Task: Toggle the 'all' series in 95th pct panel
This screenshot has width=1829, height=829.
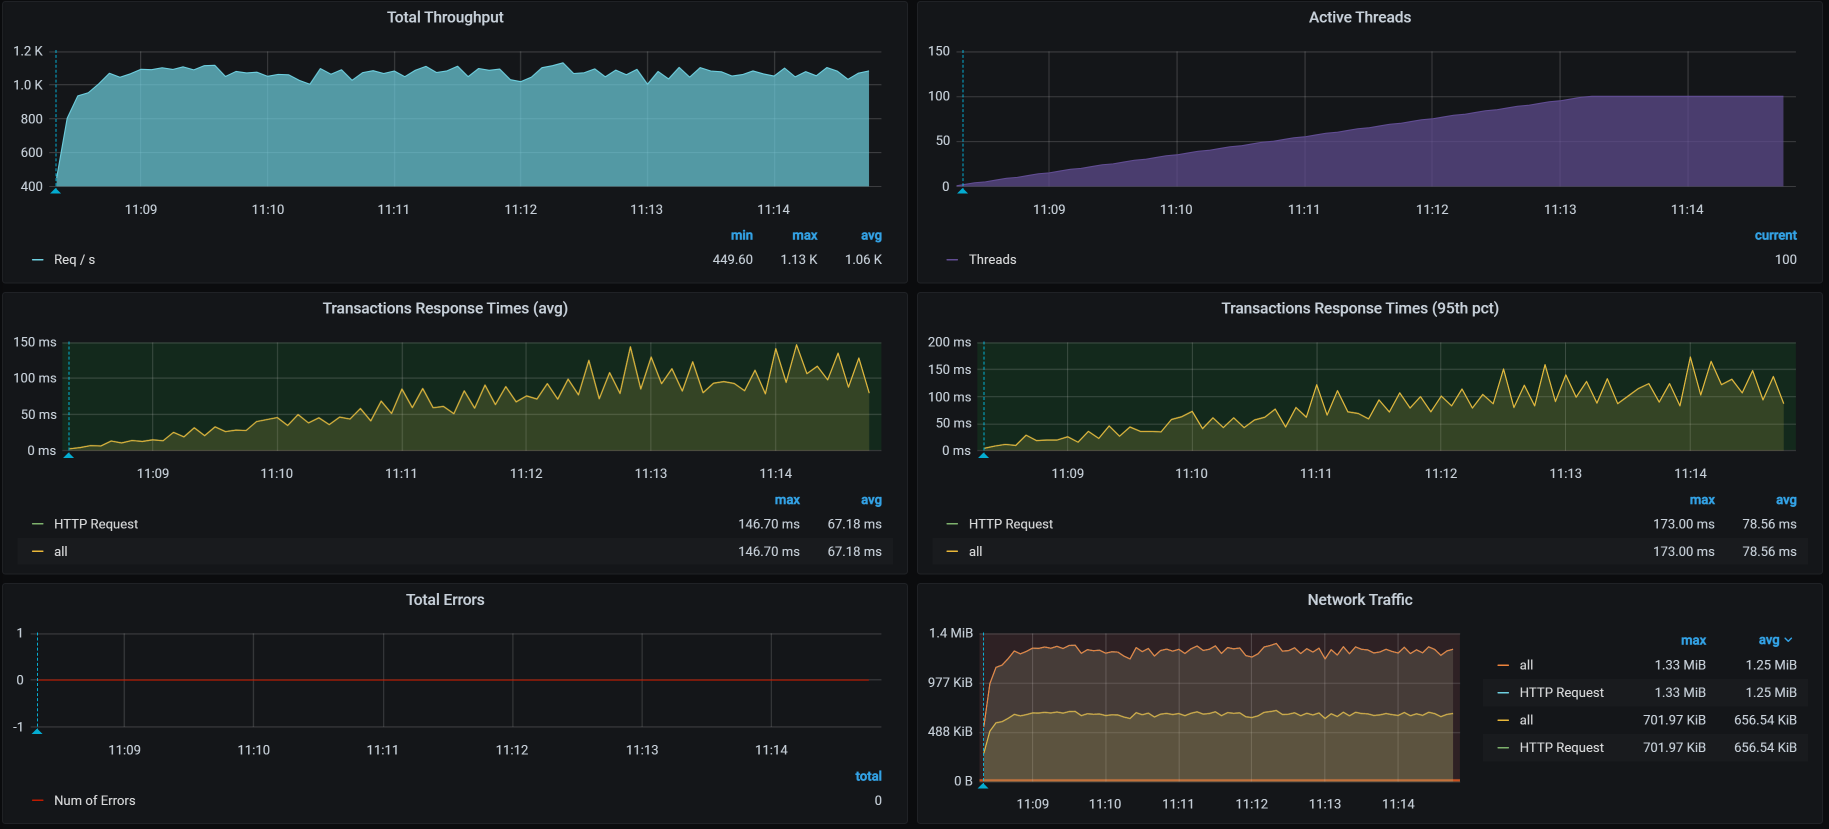Action: pyautogui.click(x=975, y=552)
